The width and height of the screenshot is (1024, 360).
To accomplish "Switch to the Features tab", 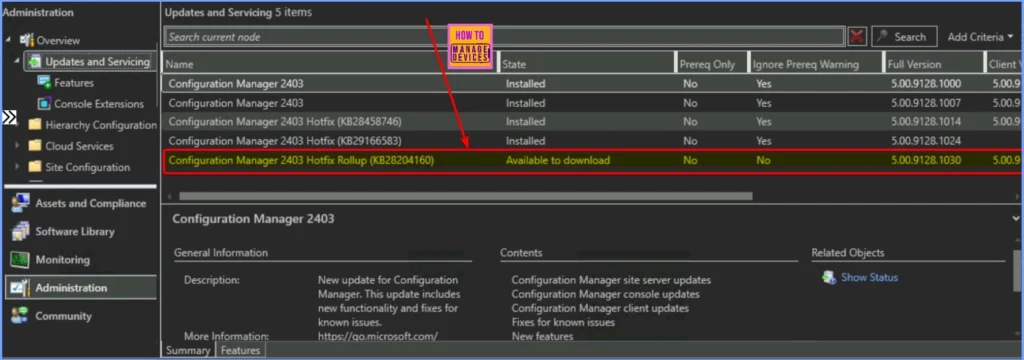I will click(x=240, y=351).
